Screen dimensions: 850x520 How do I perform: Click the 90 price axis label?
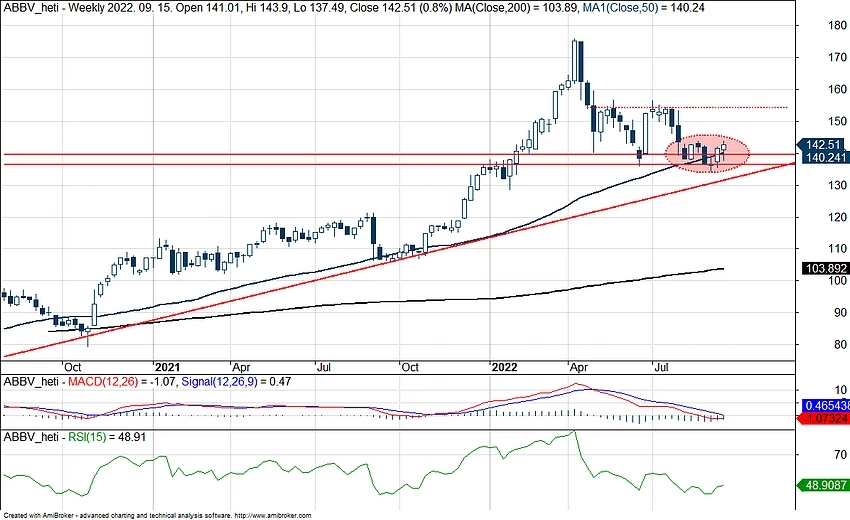[840, 312]
